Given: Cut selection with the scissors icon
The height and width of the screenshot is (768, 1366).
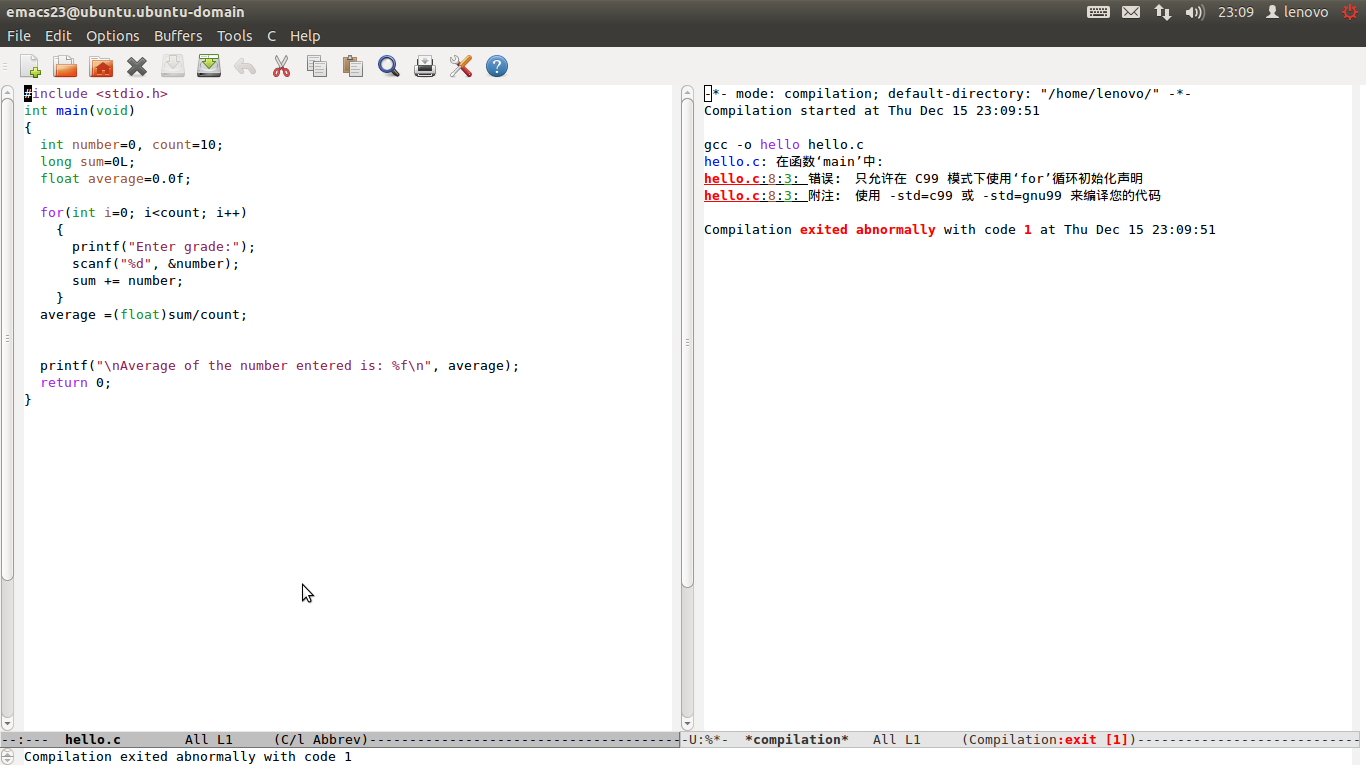Looking at the screenshot, I should pyautogui.click(x=281, y=67).
